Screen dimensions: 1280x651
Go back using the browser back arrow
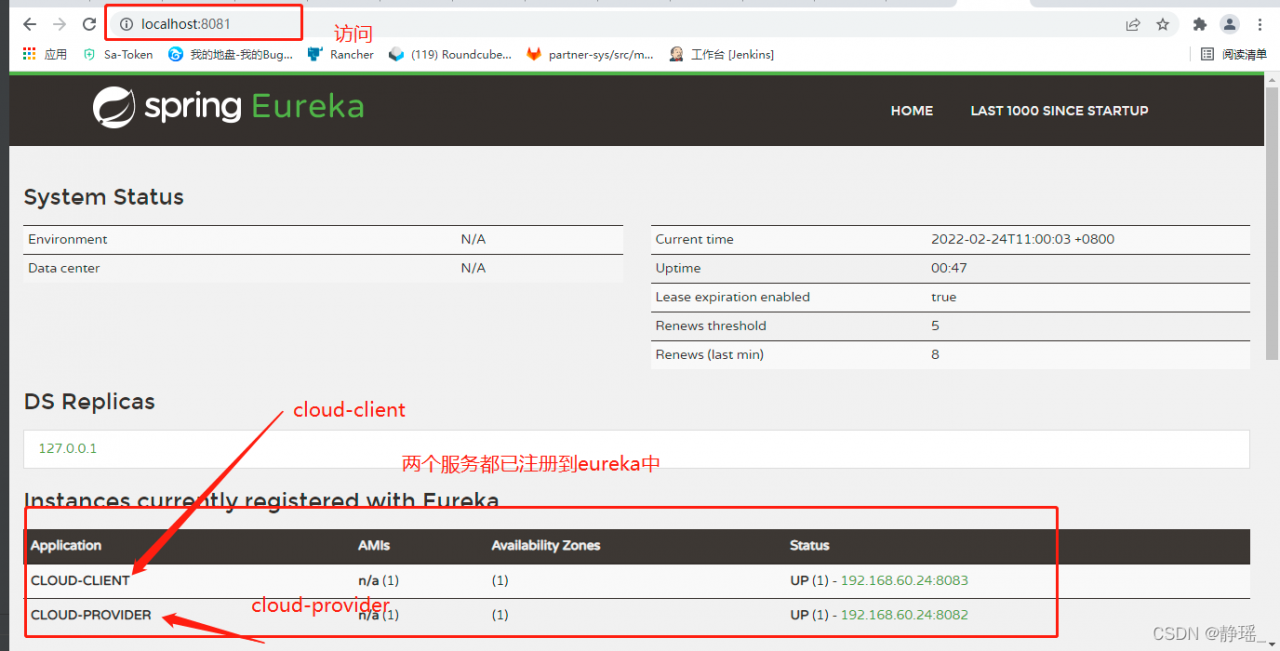pos(29,24)
